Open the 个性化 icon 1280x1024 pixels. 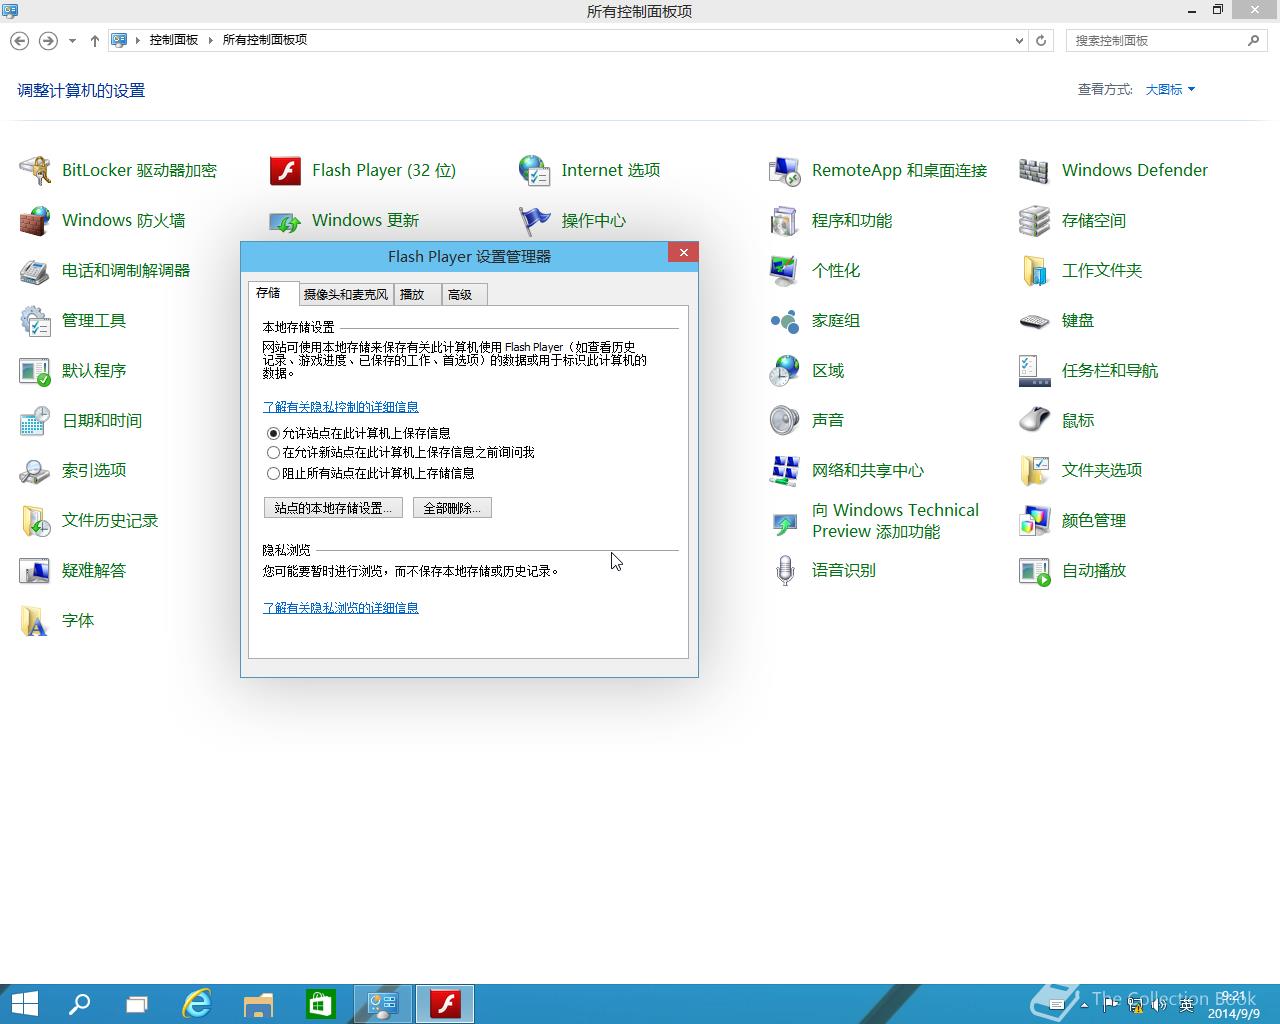click(785, 270)
